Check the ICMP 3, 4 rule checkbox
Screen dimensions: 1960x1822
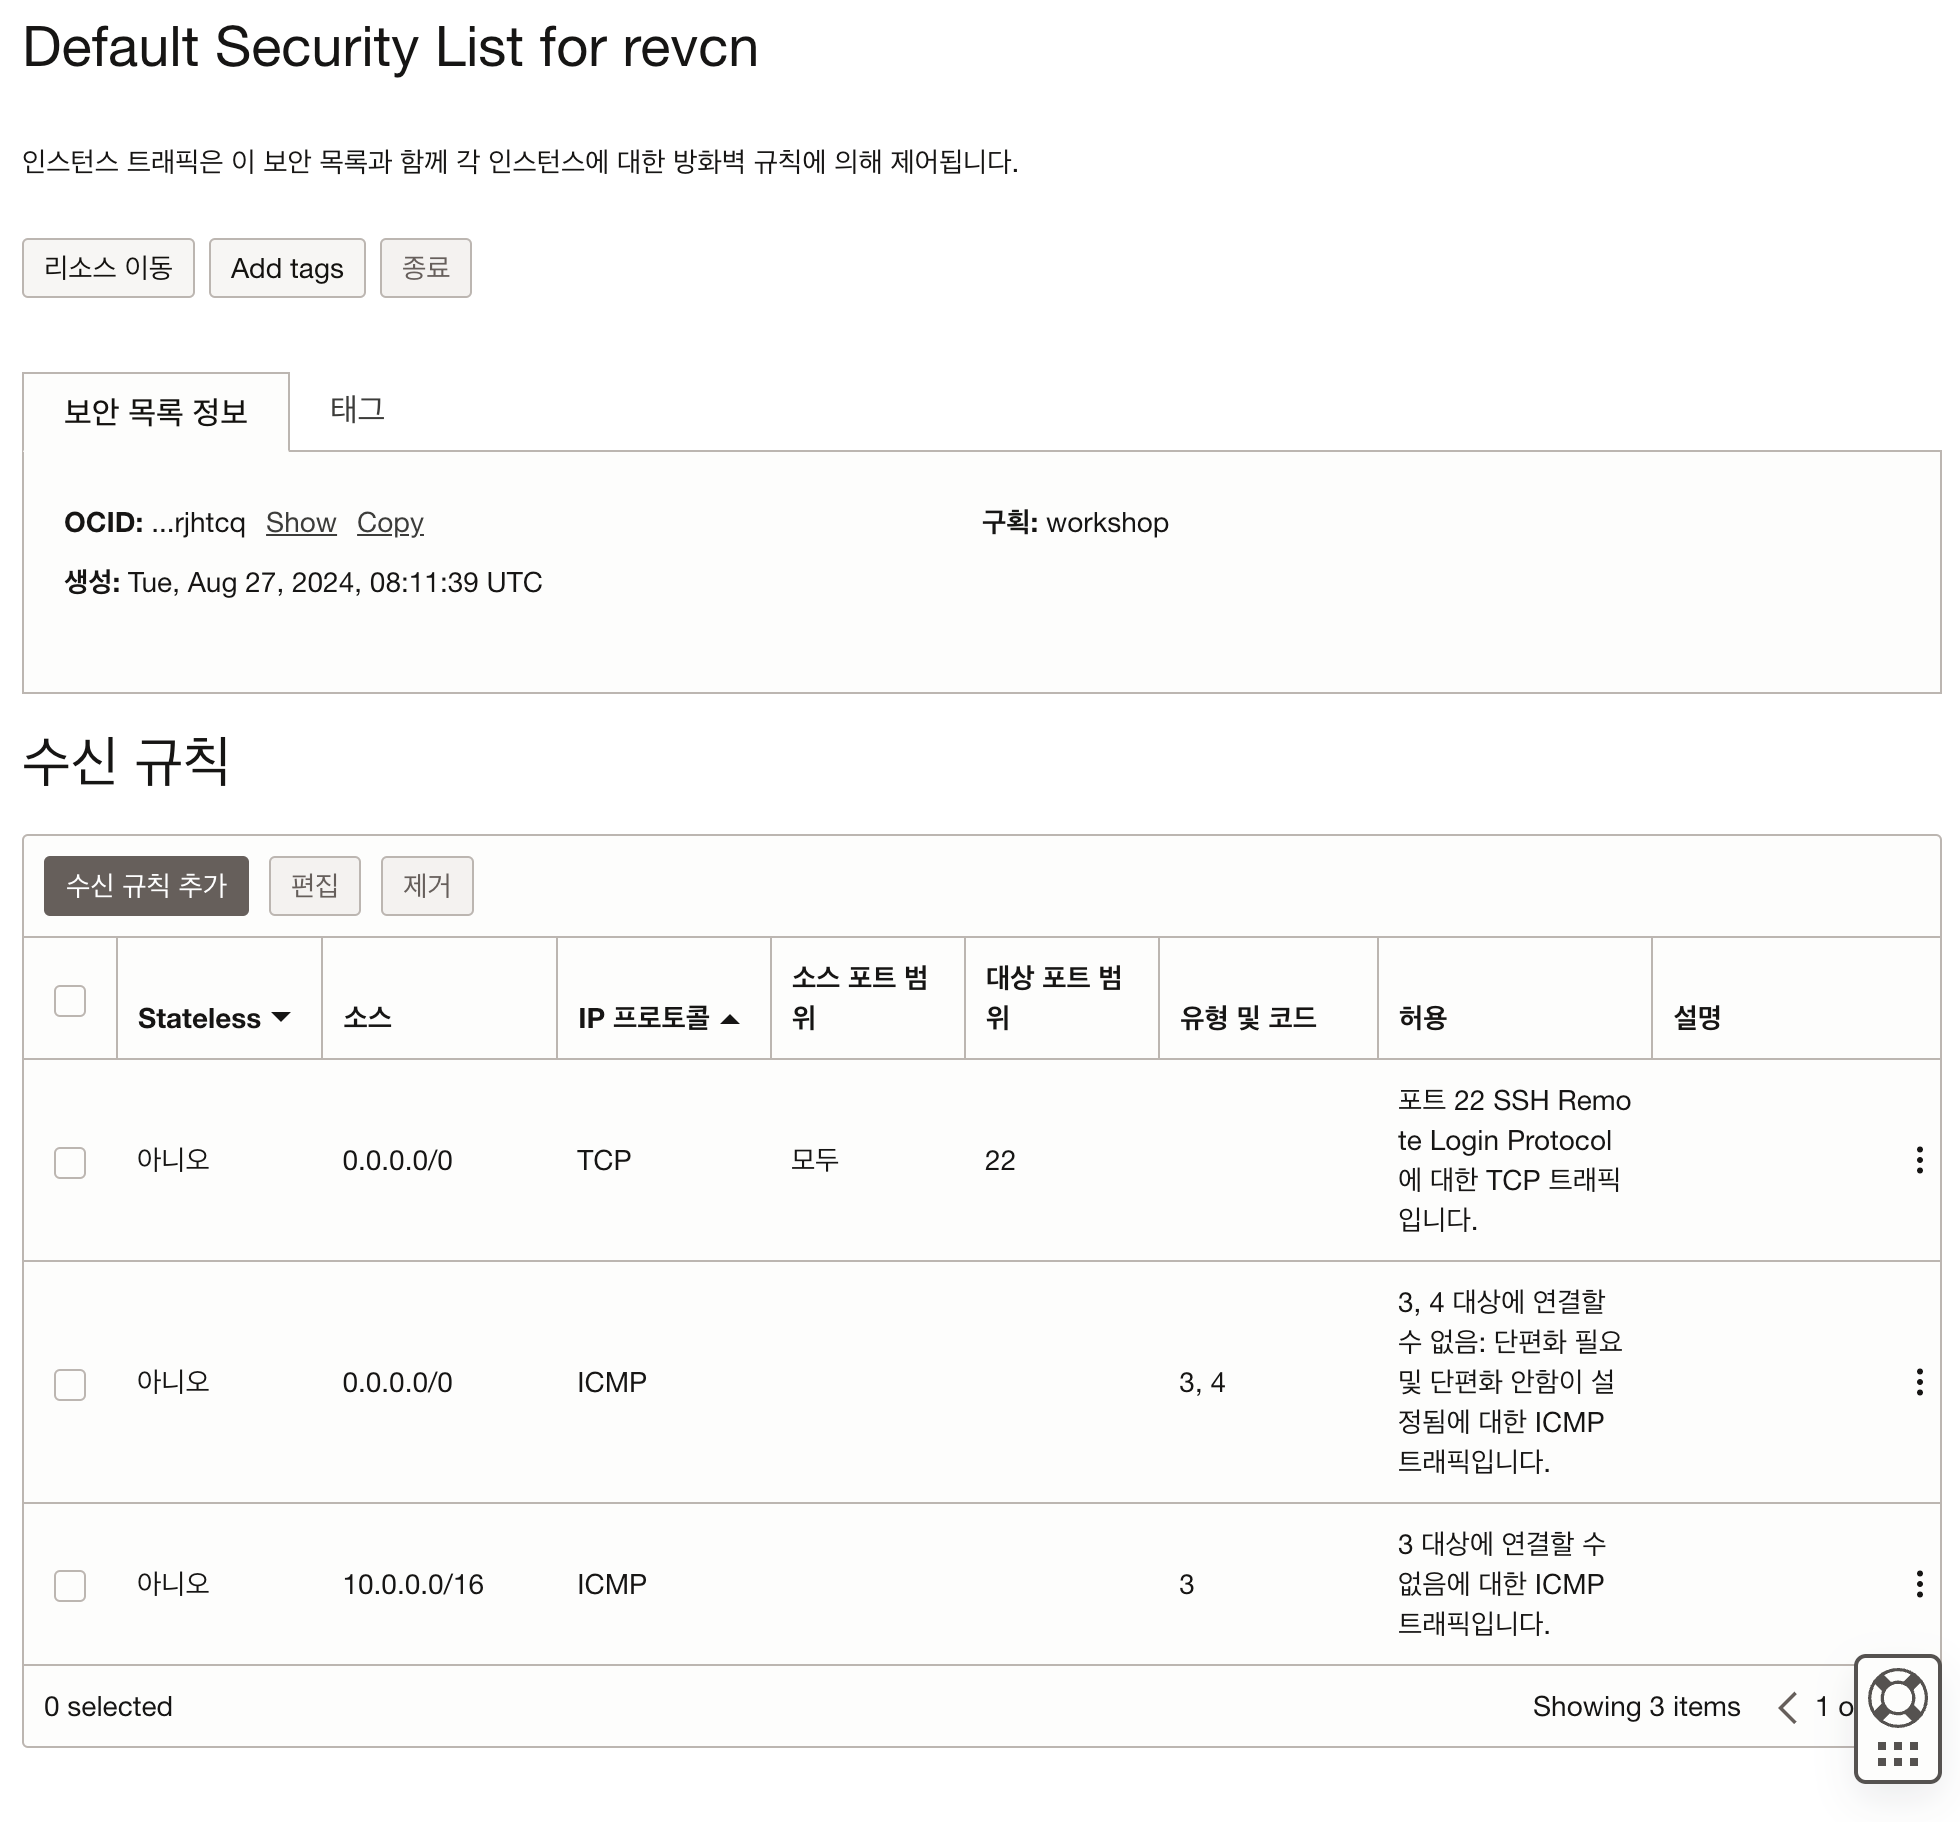click(x=70, y=1384)
